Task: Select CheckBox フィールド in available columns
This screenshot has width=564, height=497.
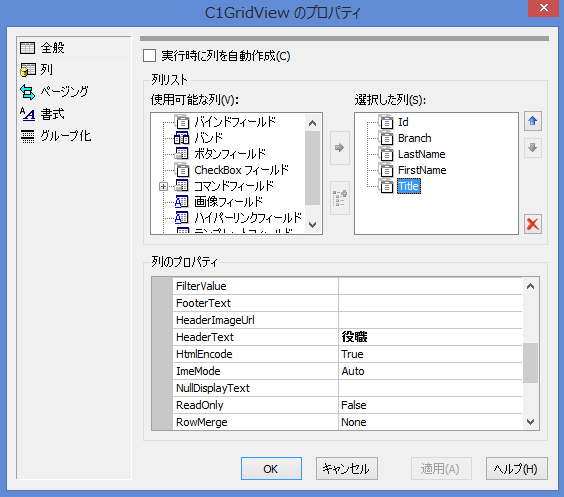Action: tap(241, 170)
